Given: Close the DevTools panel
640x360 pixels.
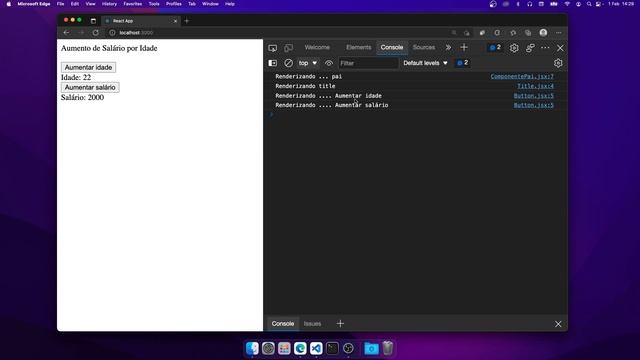Looking at the screenshot, I should (560, 48).
